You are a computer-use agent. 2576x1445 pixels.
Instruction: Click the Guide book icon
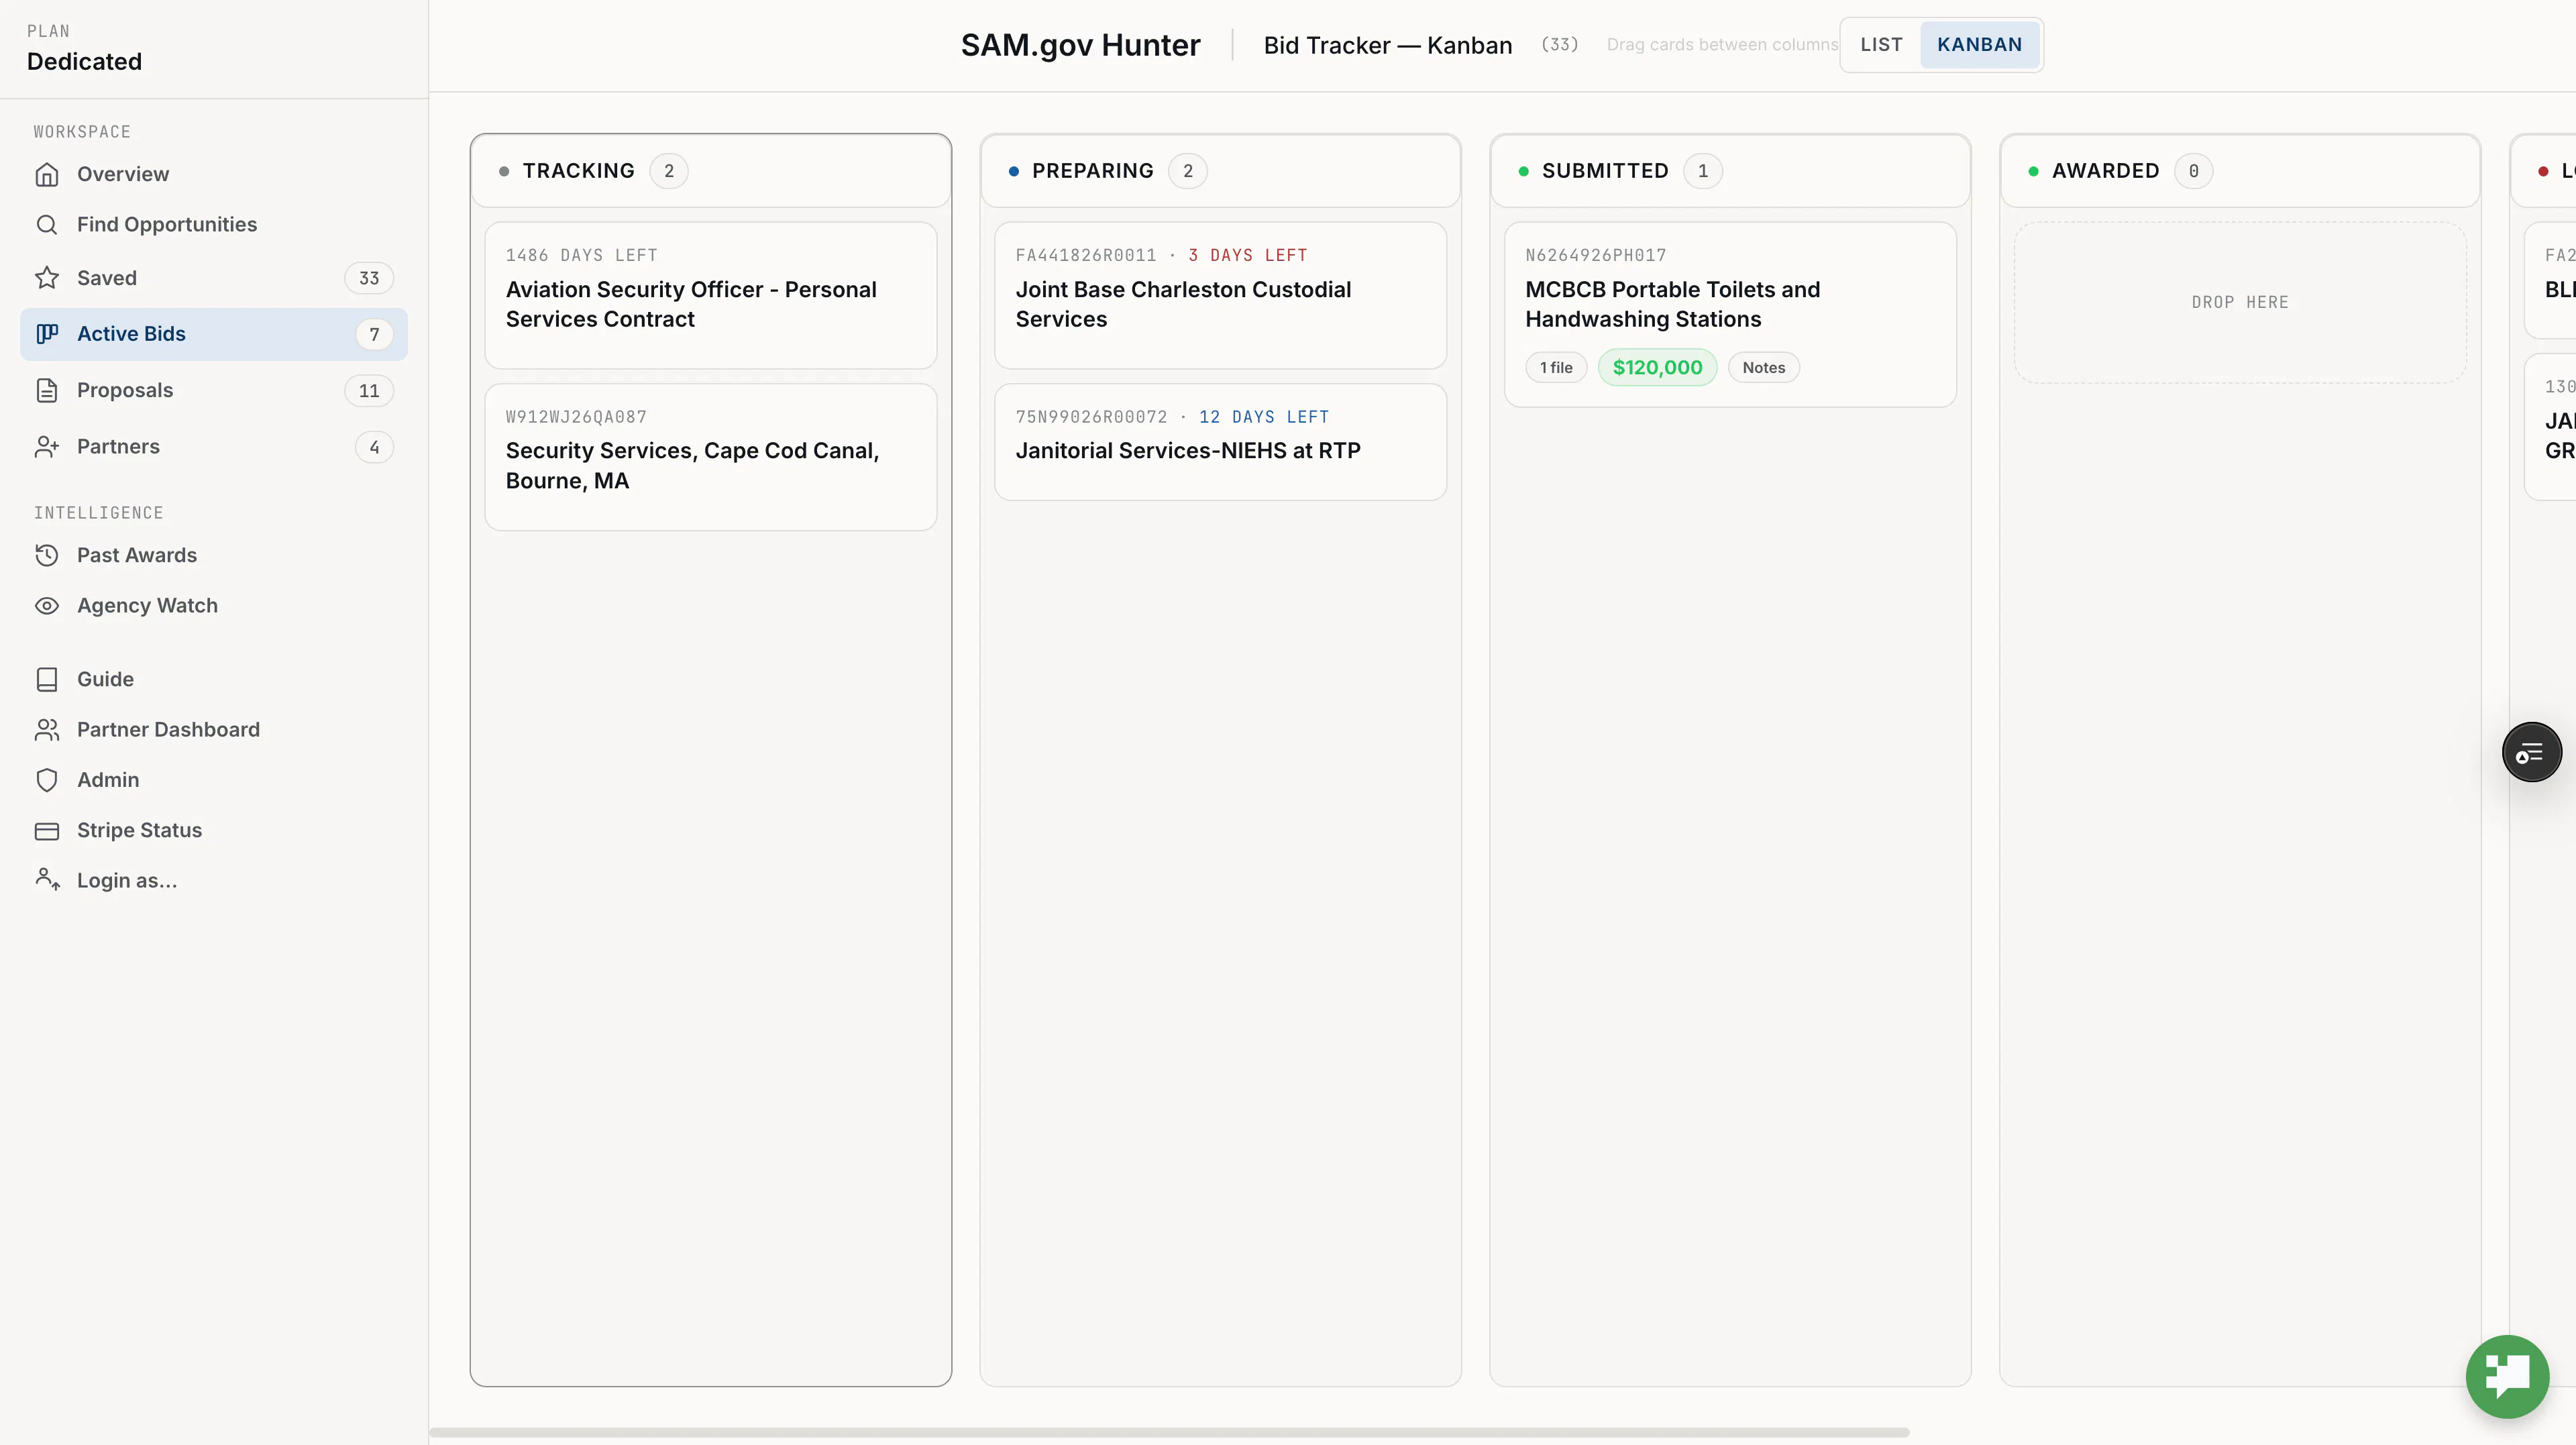coord(47,679)
